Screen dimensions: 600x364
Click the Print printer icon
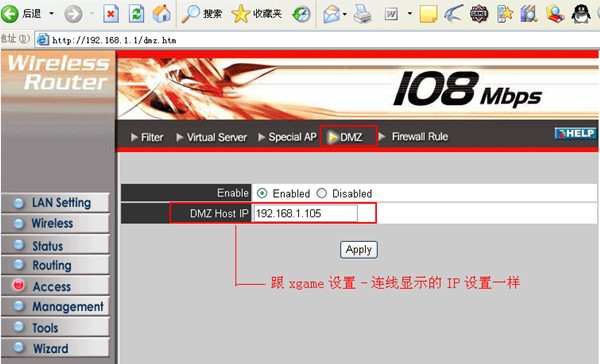tap(362, 15)
